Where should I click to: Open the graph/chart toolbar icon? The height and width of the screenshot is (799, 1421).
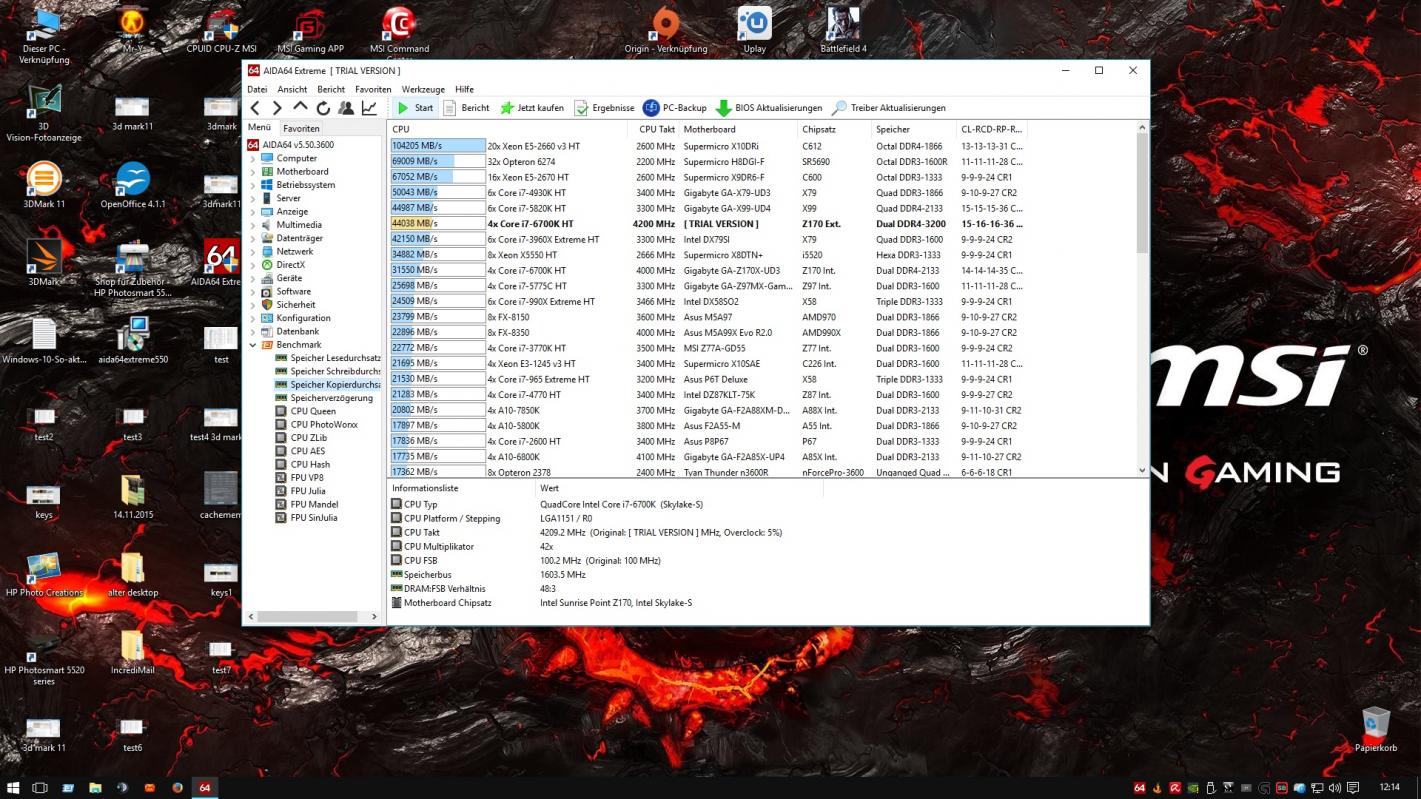369,108
